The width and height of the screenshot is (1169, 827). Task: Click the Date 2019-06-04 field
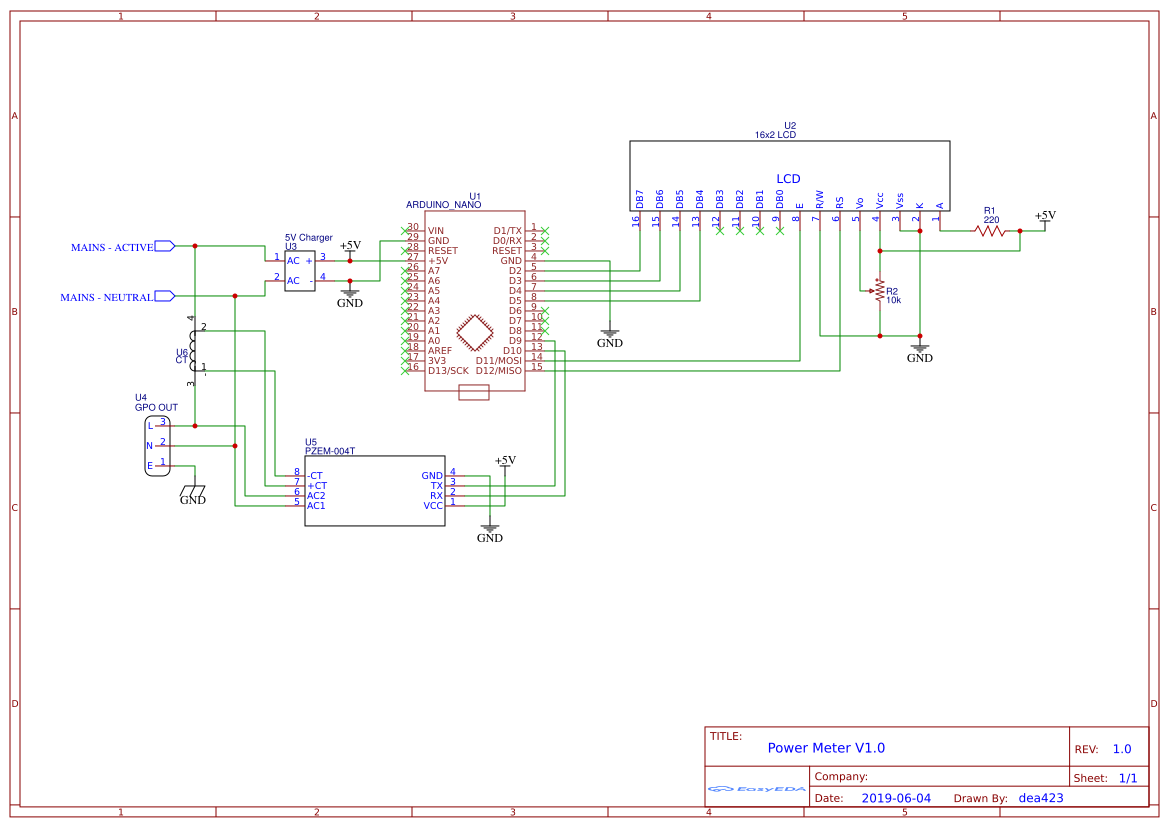[x=896, y=798]
